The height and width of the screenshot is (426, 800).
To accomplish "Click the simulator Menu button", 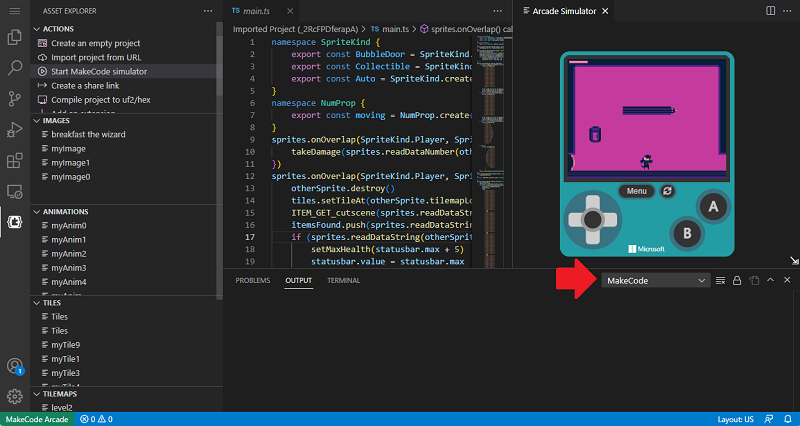I will (x=636, y=191).
